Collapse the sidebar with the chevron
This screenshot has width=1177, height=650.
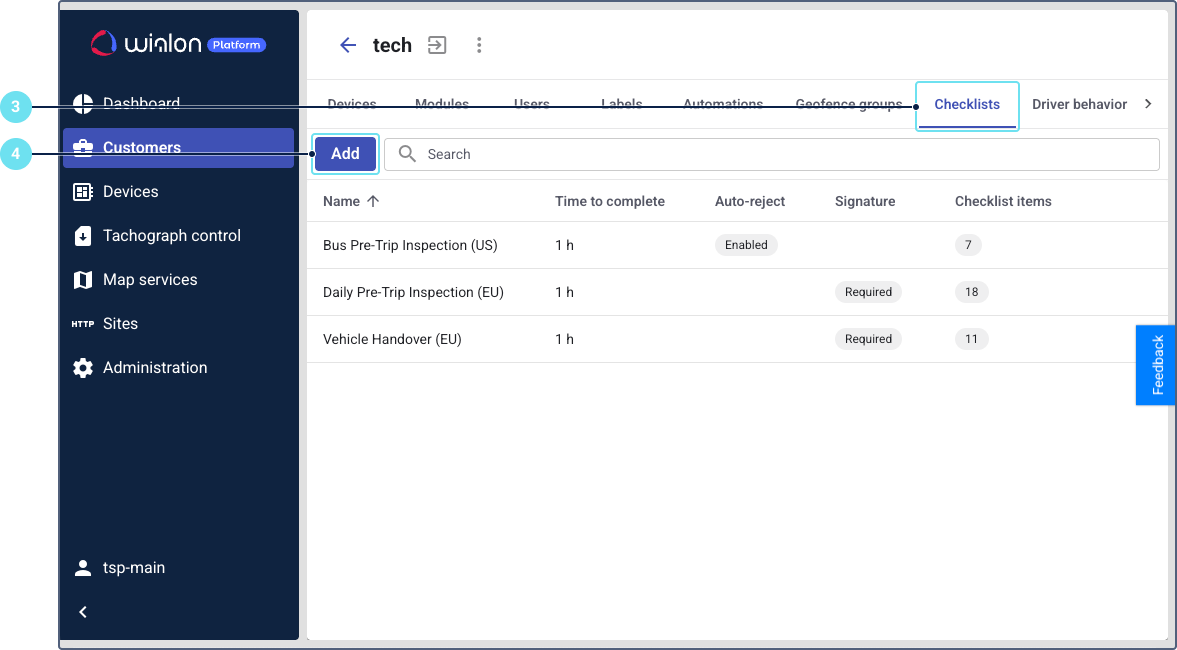click(83, 612)
